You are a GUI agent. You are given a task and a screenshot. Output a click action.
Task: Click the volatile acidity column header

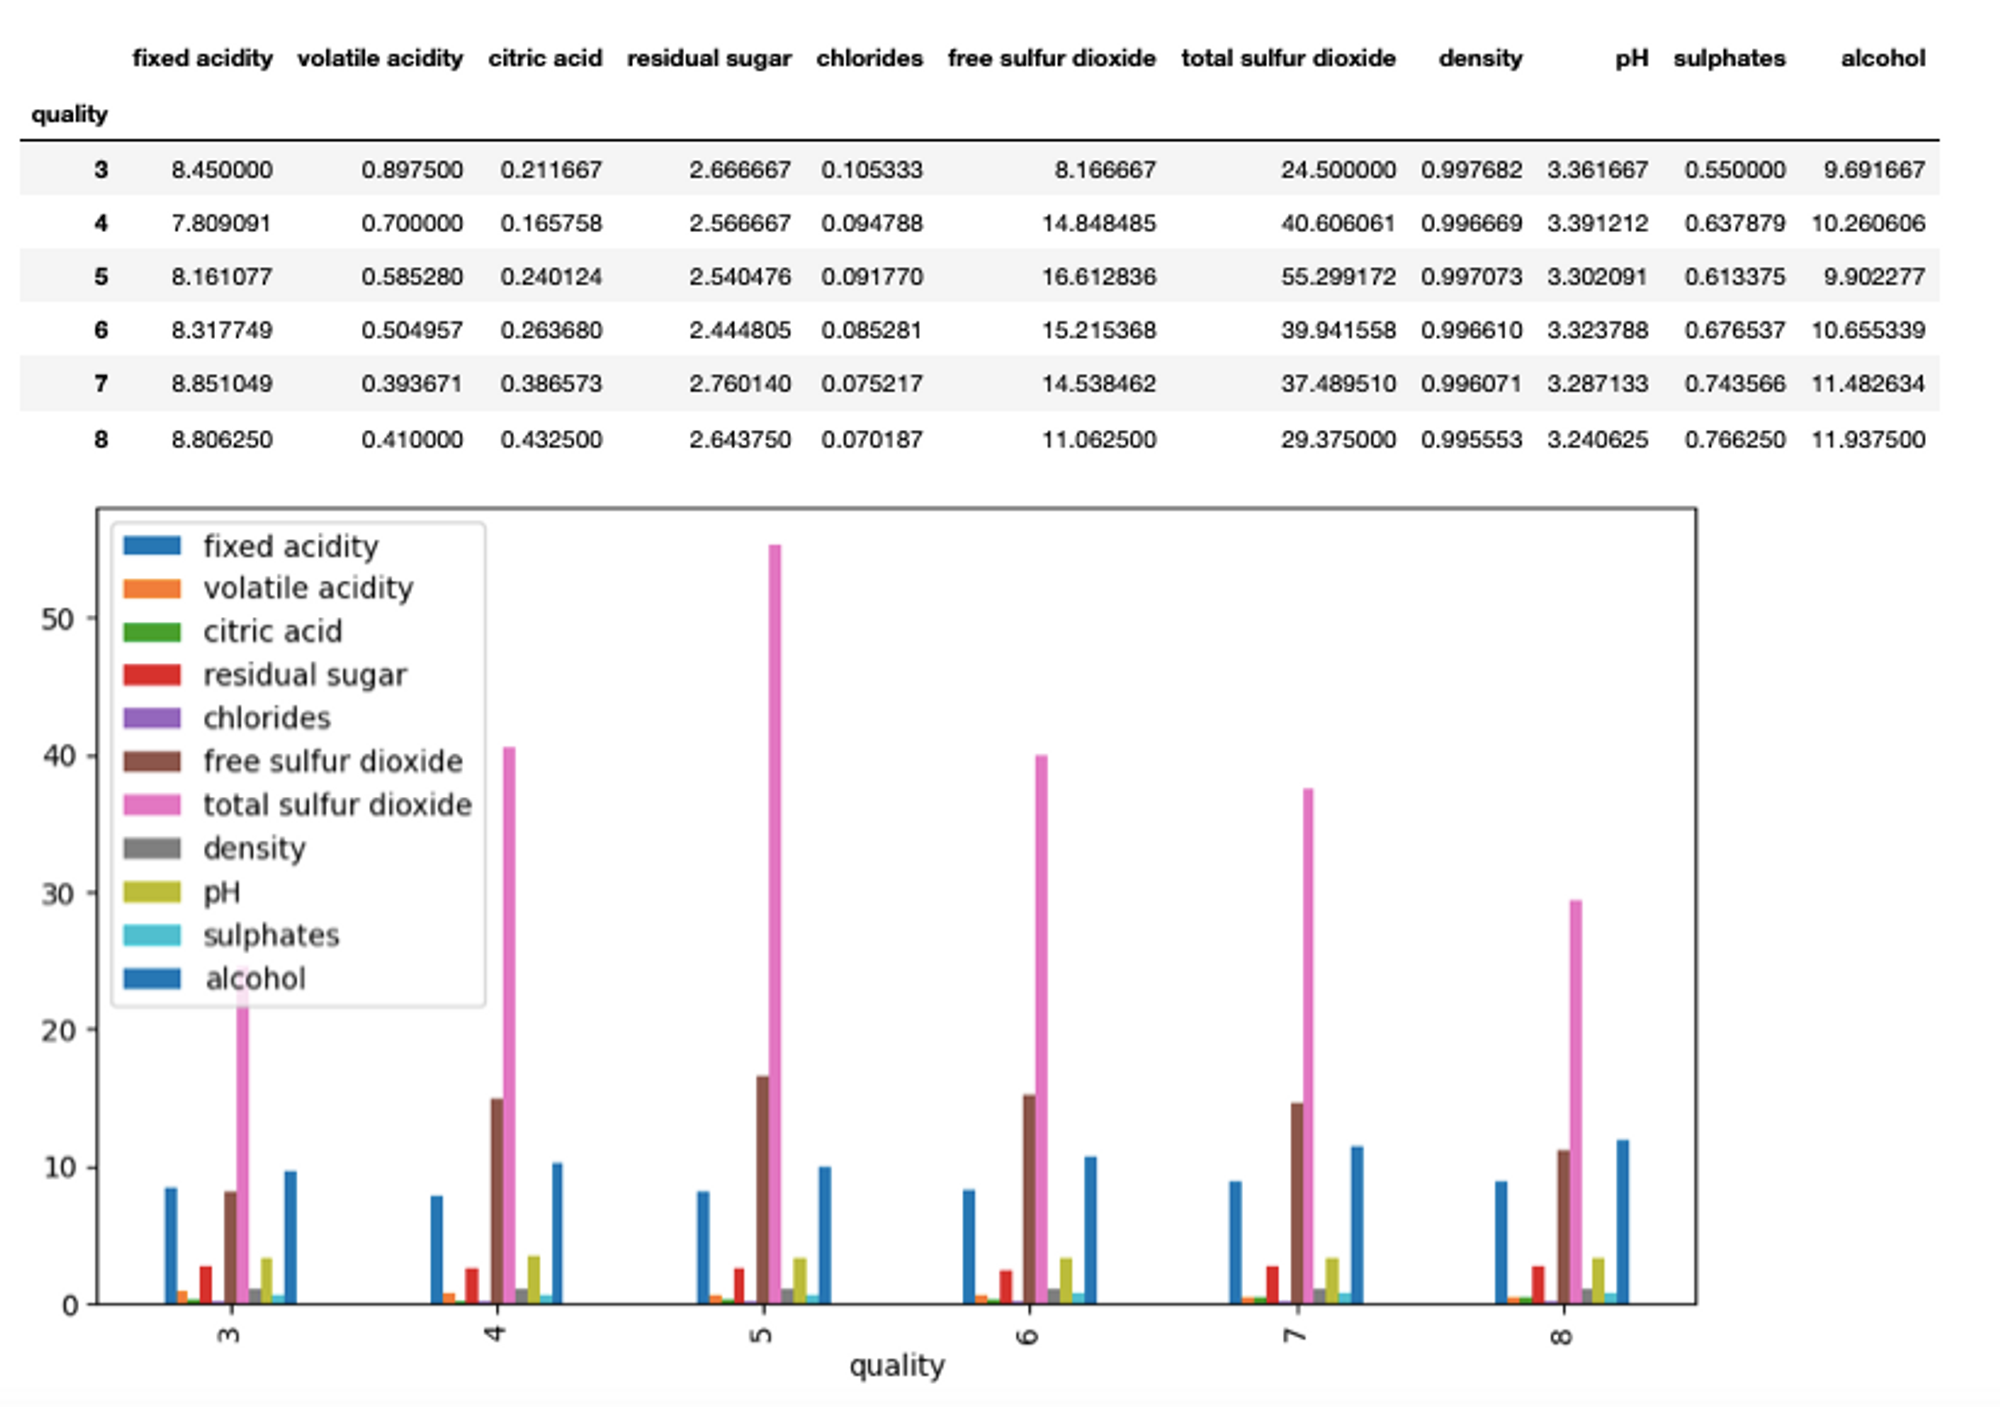coord(380,58)
